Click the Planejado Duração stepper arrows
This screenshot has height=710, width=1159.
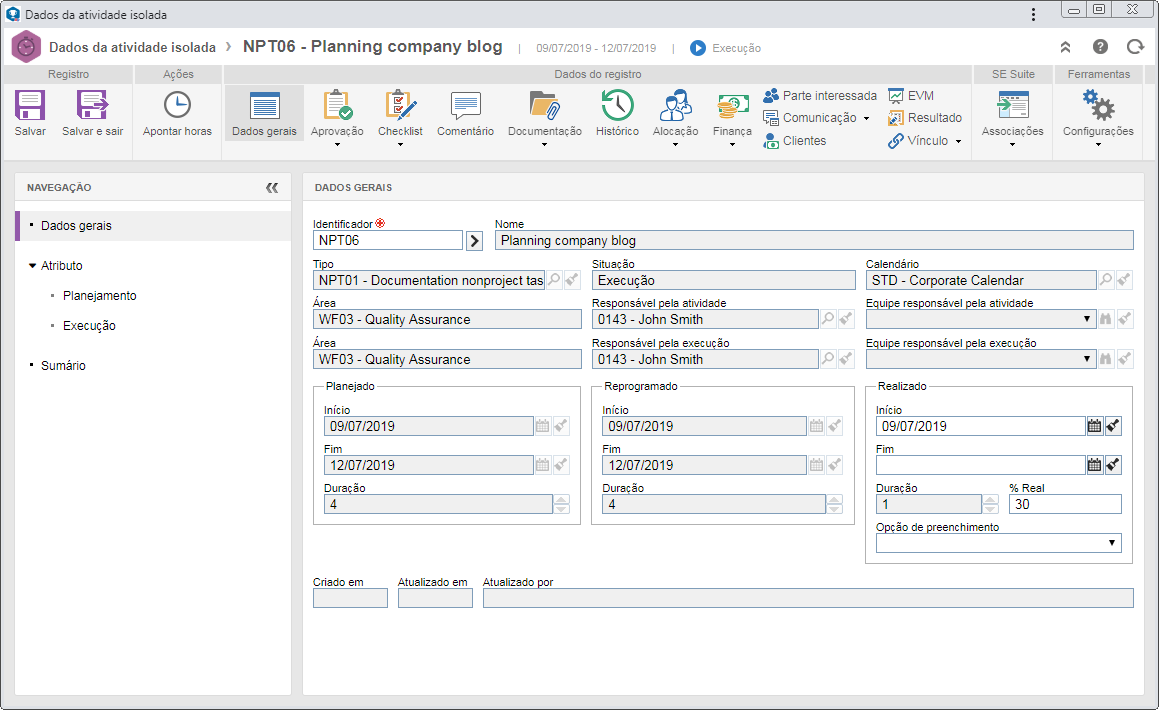tap(561, 505)
